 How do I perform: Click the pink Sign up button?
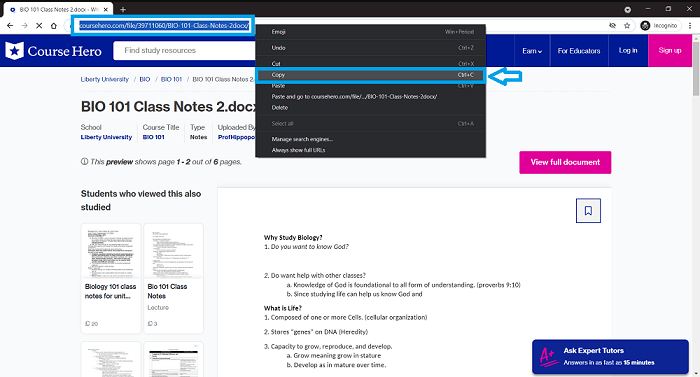pyautogui.click(x=670, y=50)
